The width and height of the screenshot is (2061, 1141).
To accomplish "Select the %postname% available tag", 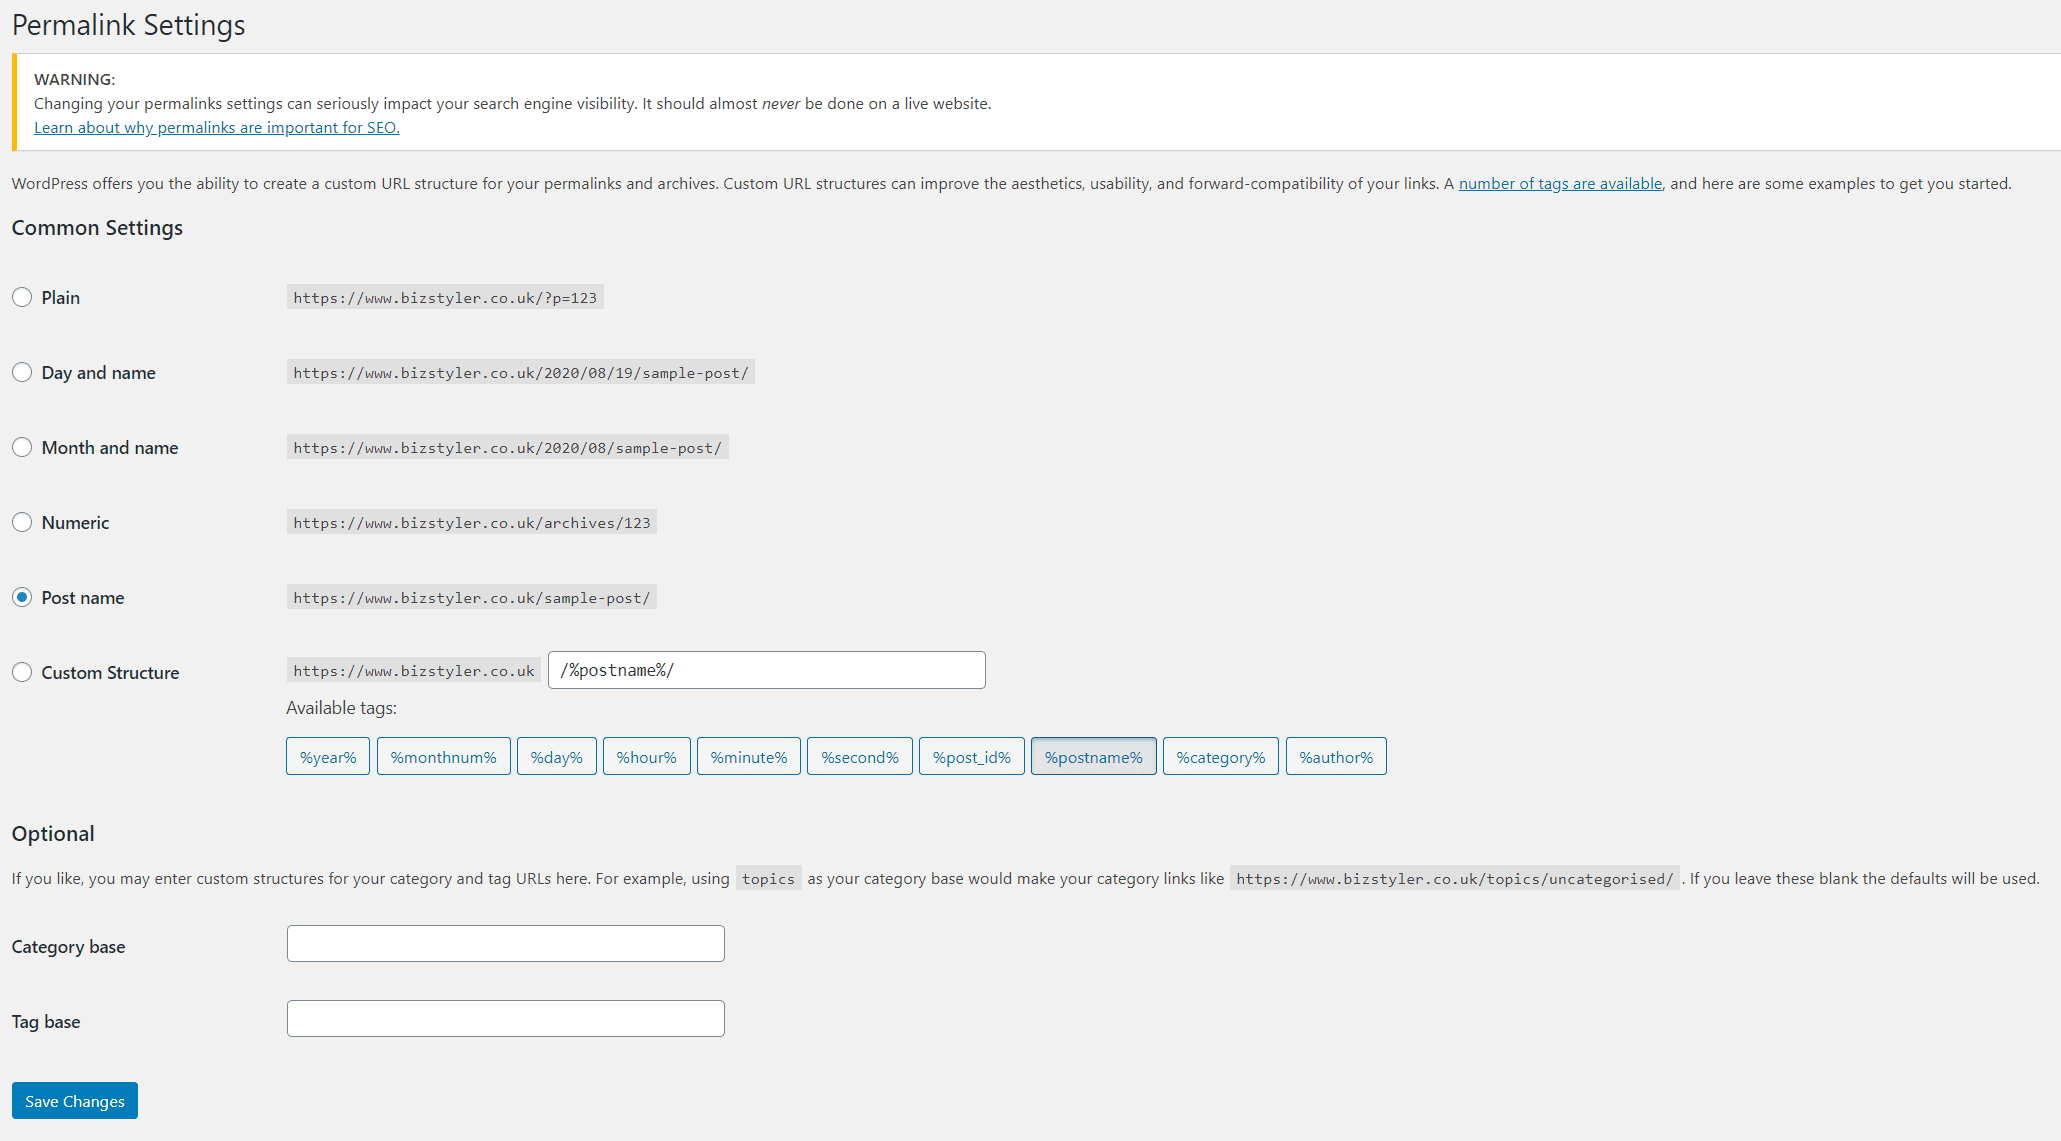I will tap(1093, 757).
